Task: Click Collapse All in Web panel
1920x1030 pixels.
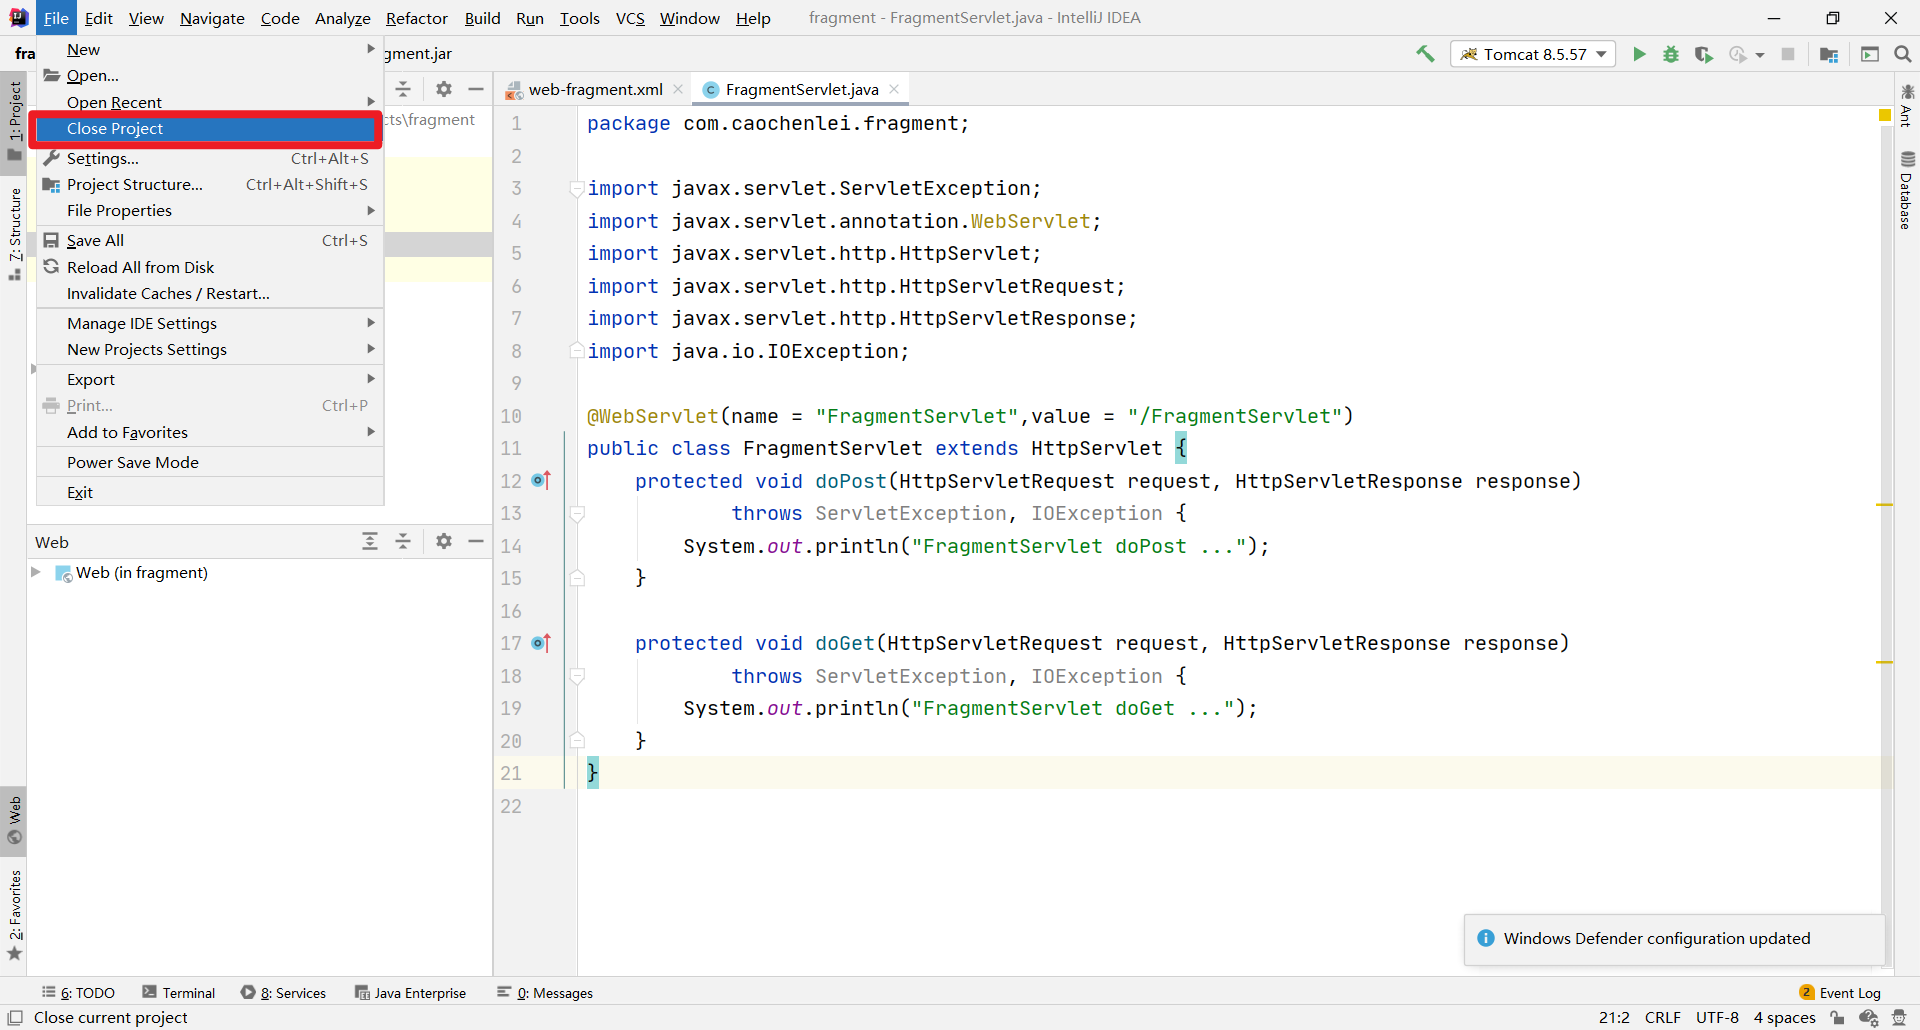Action: (403, 541)
